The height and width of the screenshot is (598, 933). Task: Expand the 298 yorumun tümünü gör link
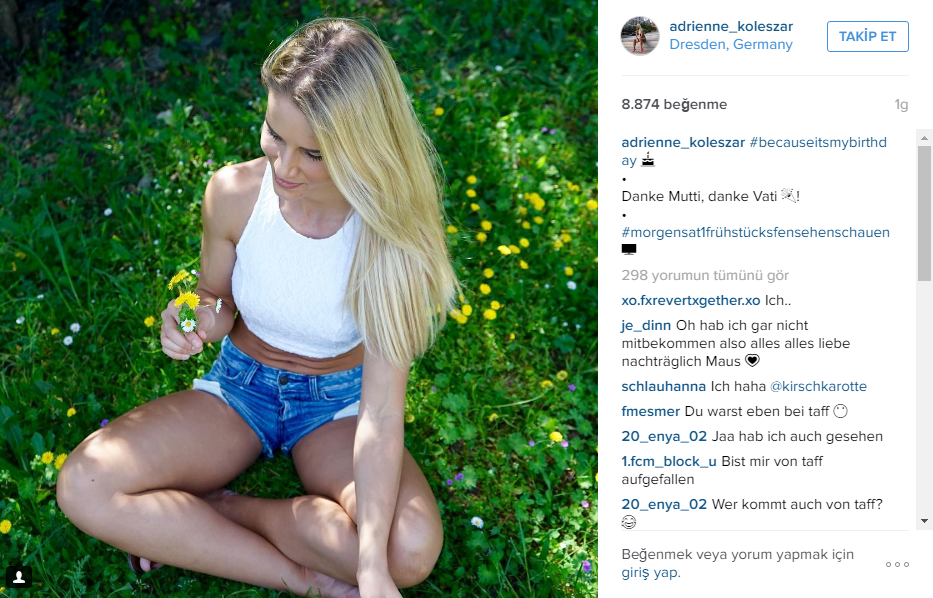pyautogui.click(x=705, y=275)
